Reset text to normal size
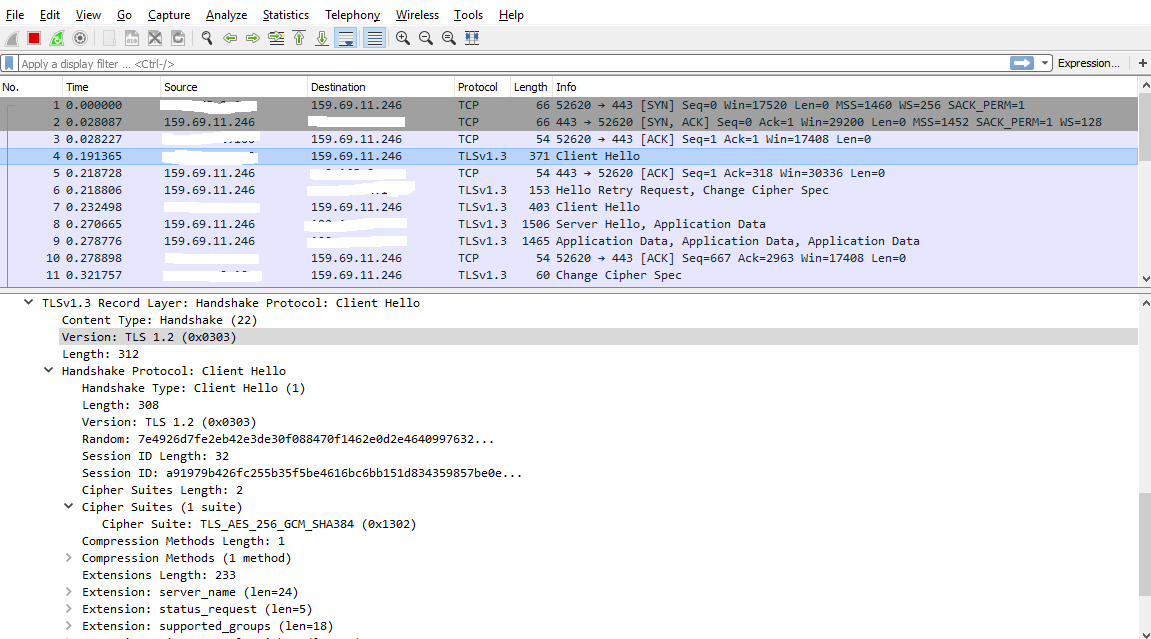This screenshot has height=639, width=1151. [x=449, y=38]
